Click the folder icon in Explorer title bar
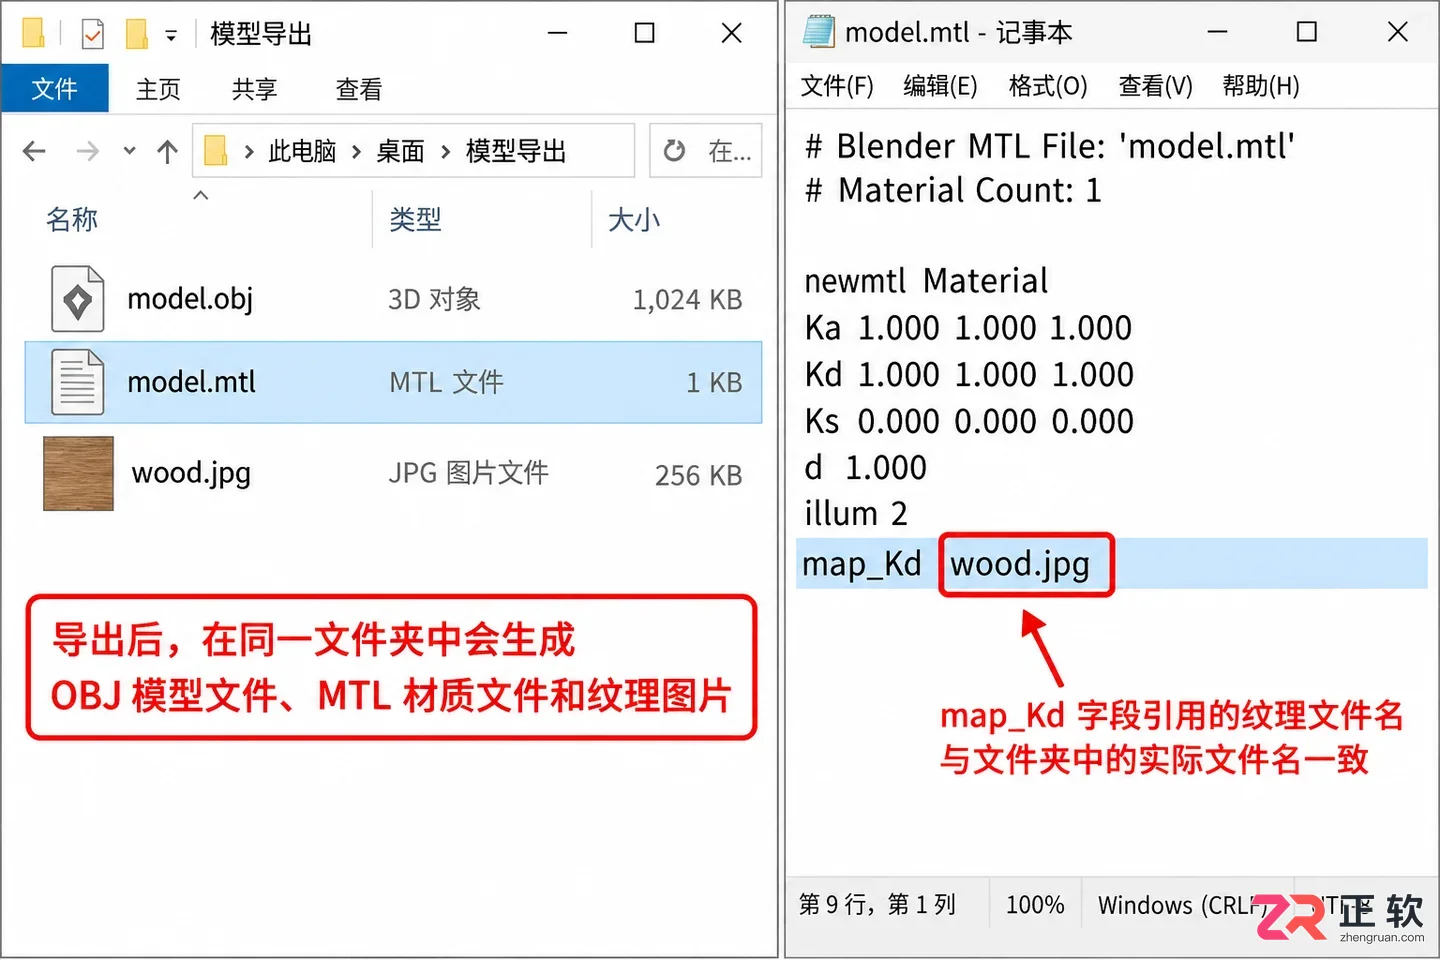1440x960 pixels. coord(33,33)
